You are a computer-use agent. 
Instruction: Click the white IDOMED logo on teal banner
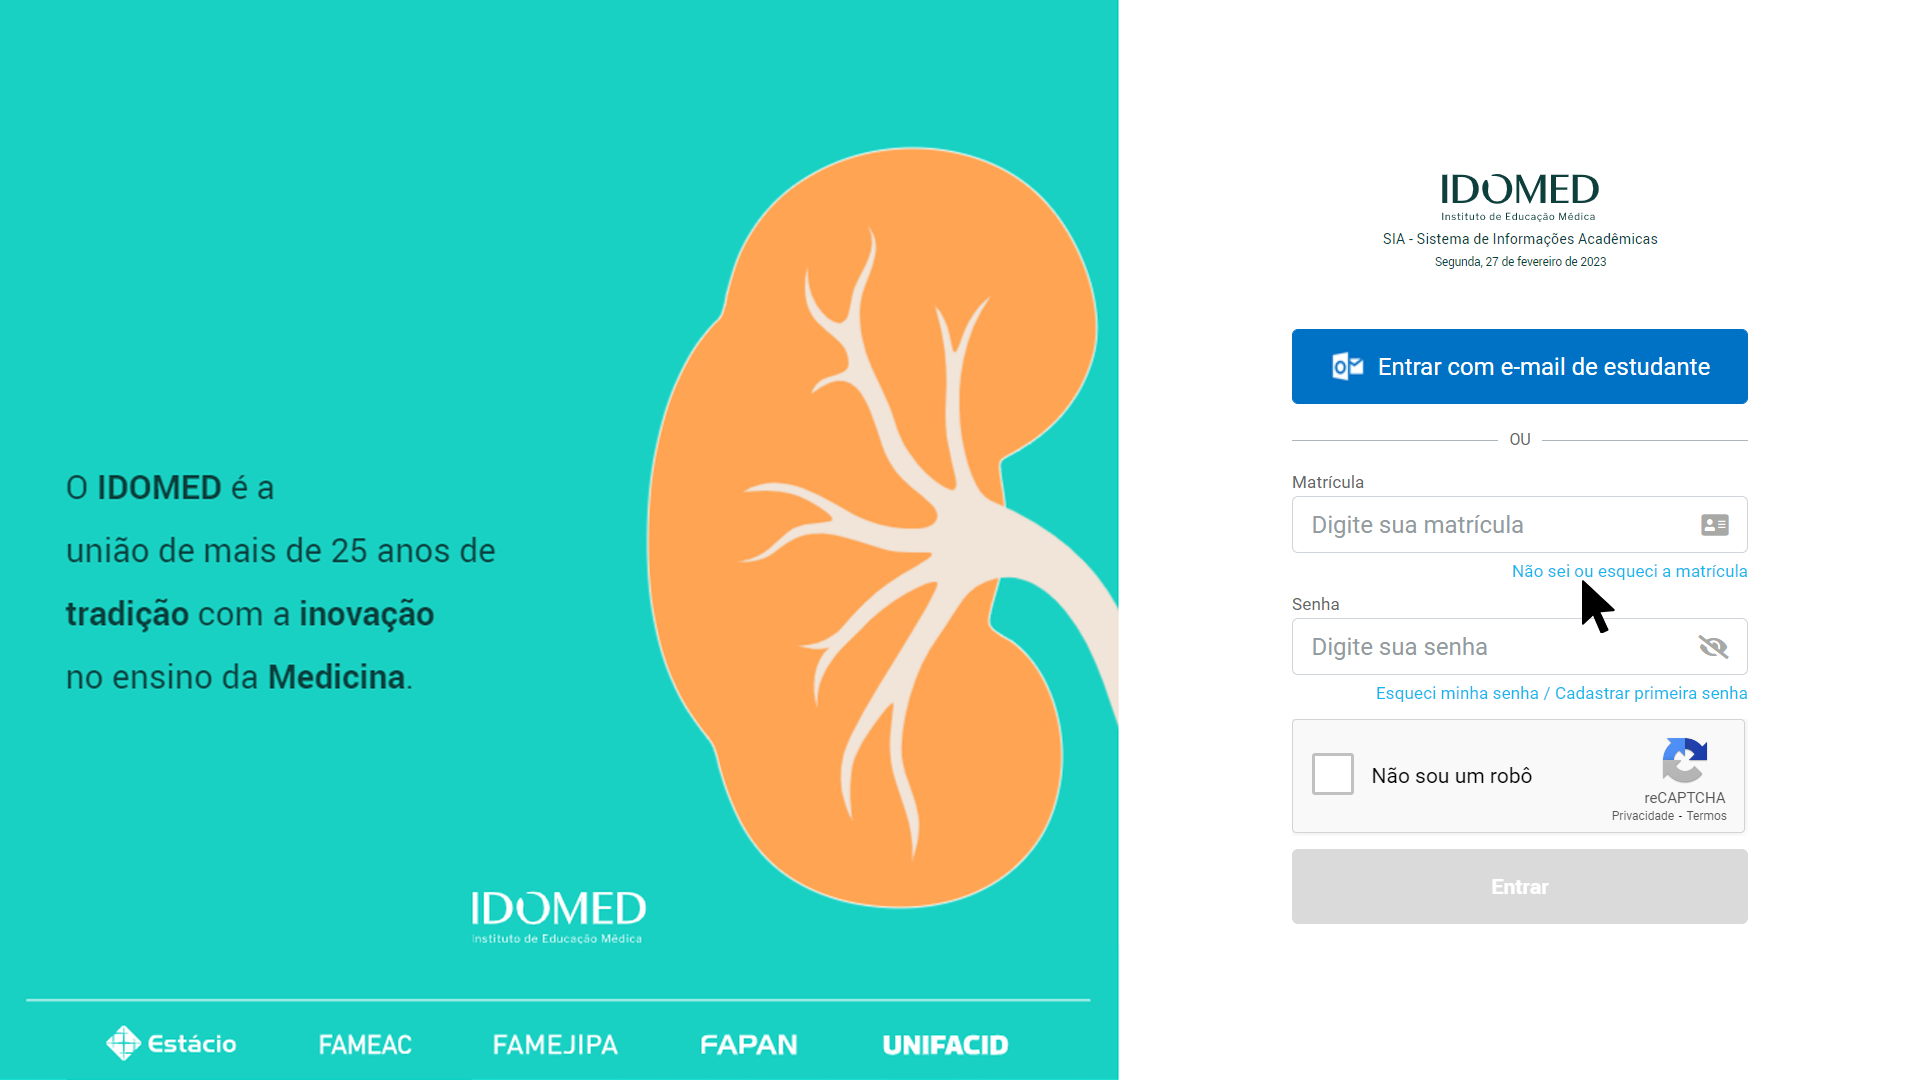point(558,916)
